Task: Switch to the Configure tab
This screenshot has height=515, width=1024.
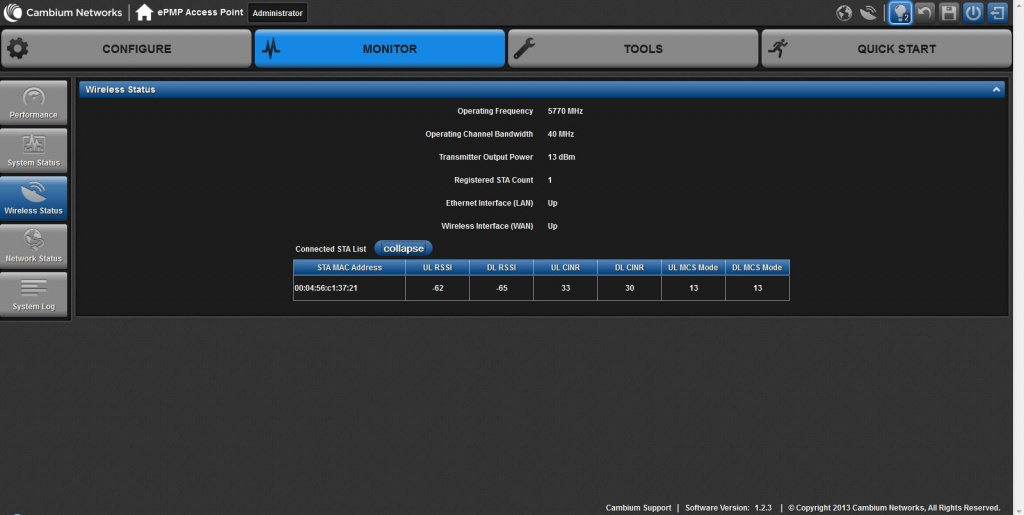Action: (126, 48)
